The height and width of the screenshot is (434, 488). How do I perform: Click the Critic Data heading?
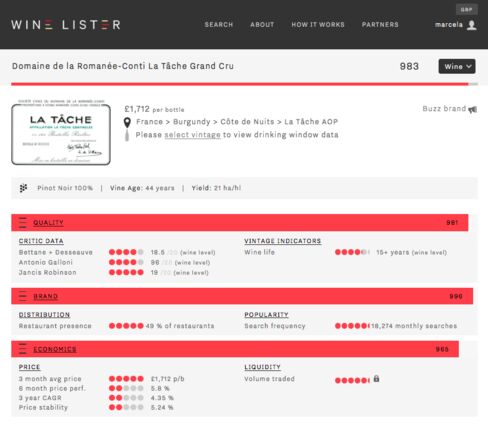[41, 241]
